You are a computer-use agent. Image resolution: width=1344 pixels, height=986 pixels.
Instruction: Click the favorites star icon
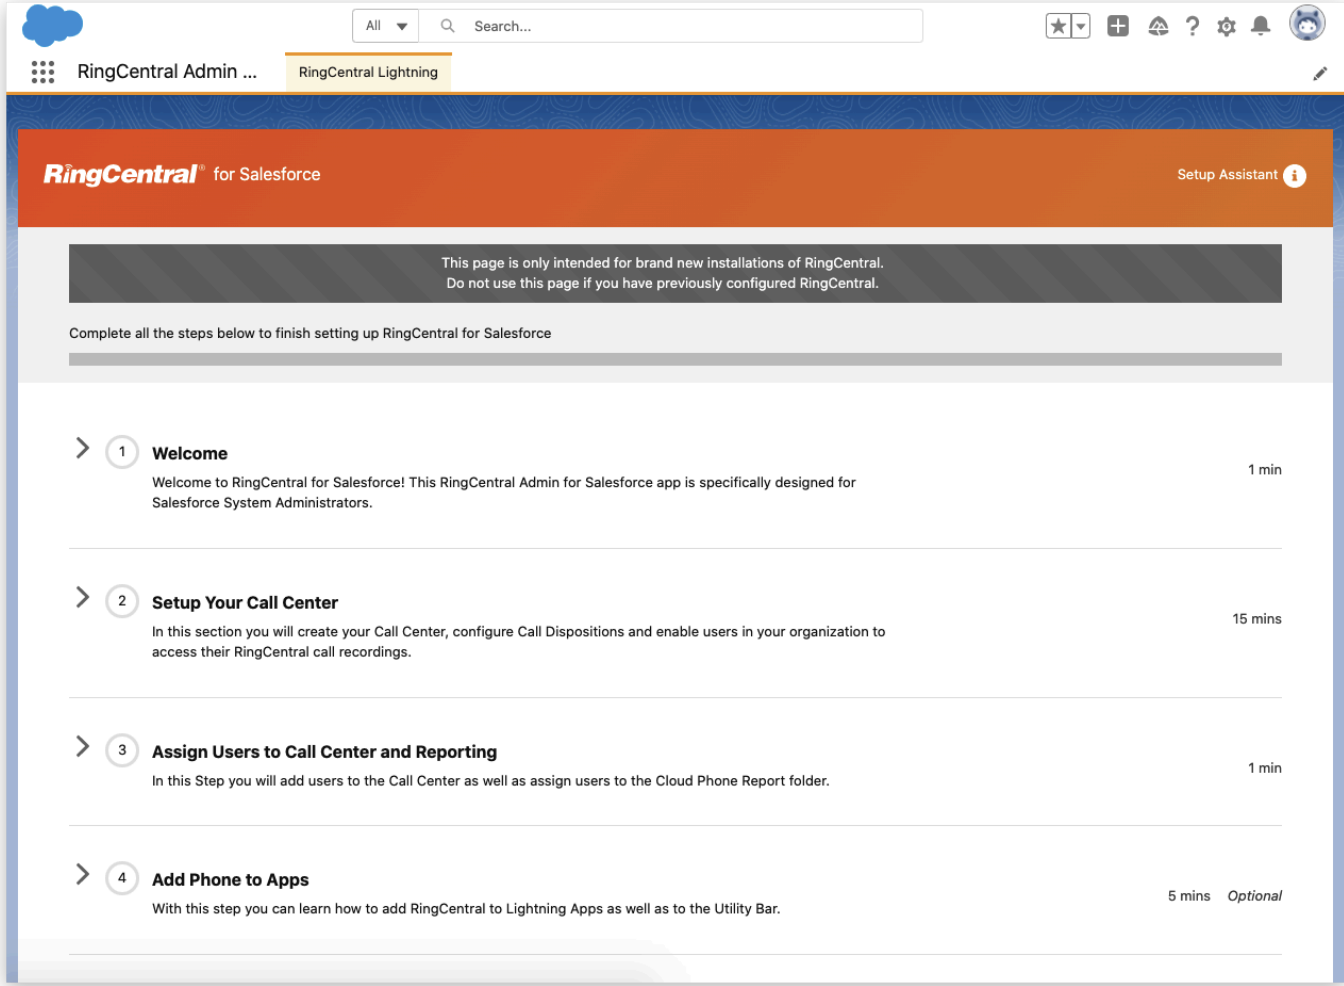tap(1058, 26)
